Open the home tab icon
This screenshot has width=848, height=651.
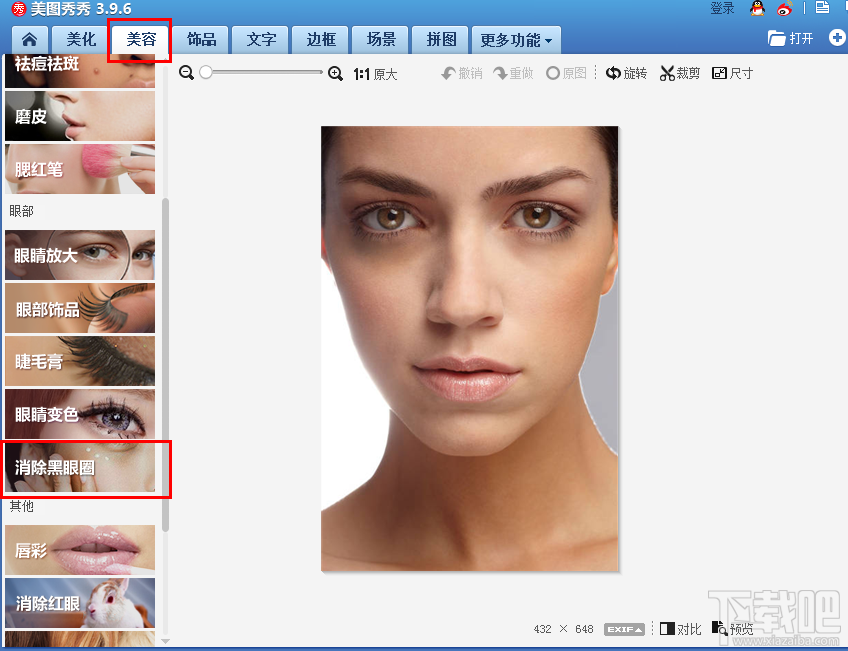coord(30,39)
